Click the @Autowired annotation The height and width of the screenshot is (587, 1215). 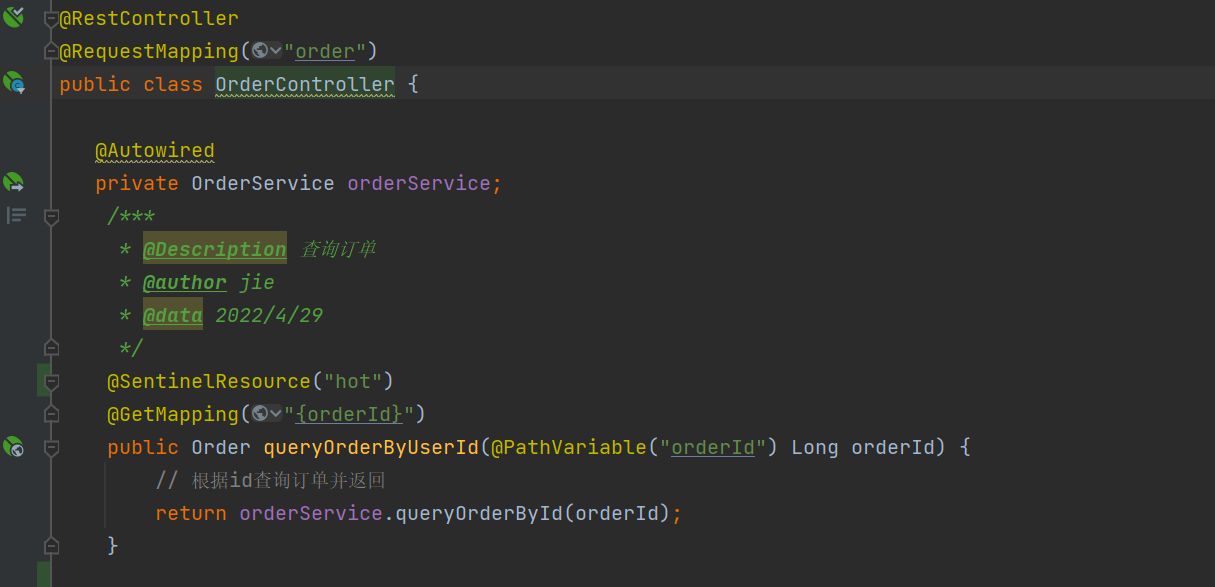[x=155, y=150]
